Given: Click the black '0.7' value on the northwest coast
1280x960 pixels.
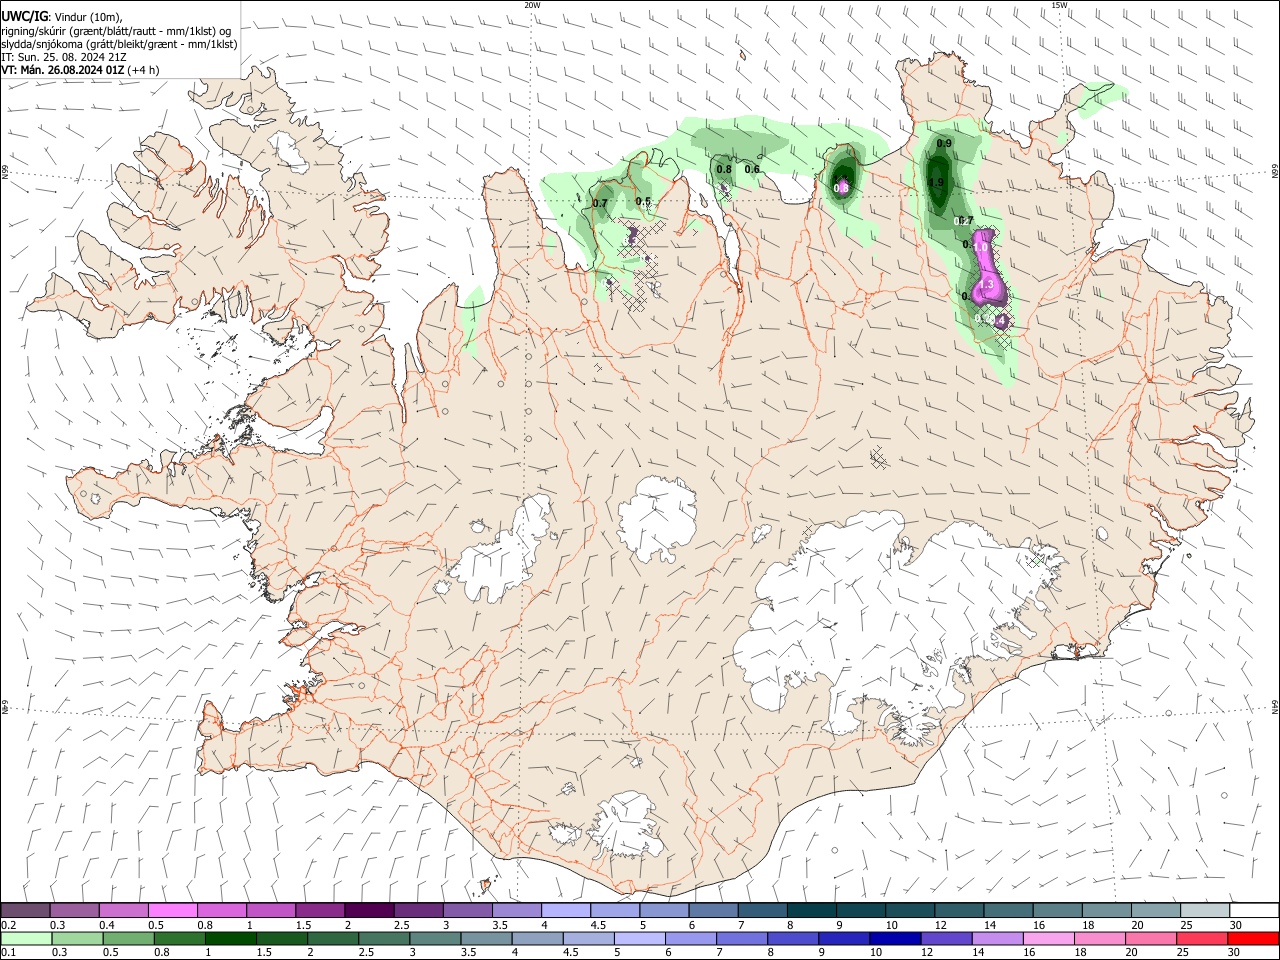Looking at the screenshot, I should coord(600,203).
